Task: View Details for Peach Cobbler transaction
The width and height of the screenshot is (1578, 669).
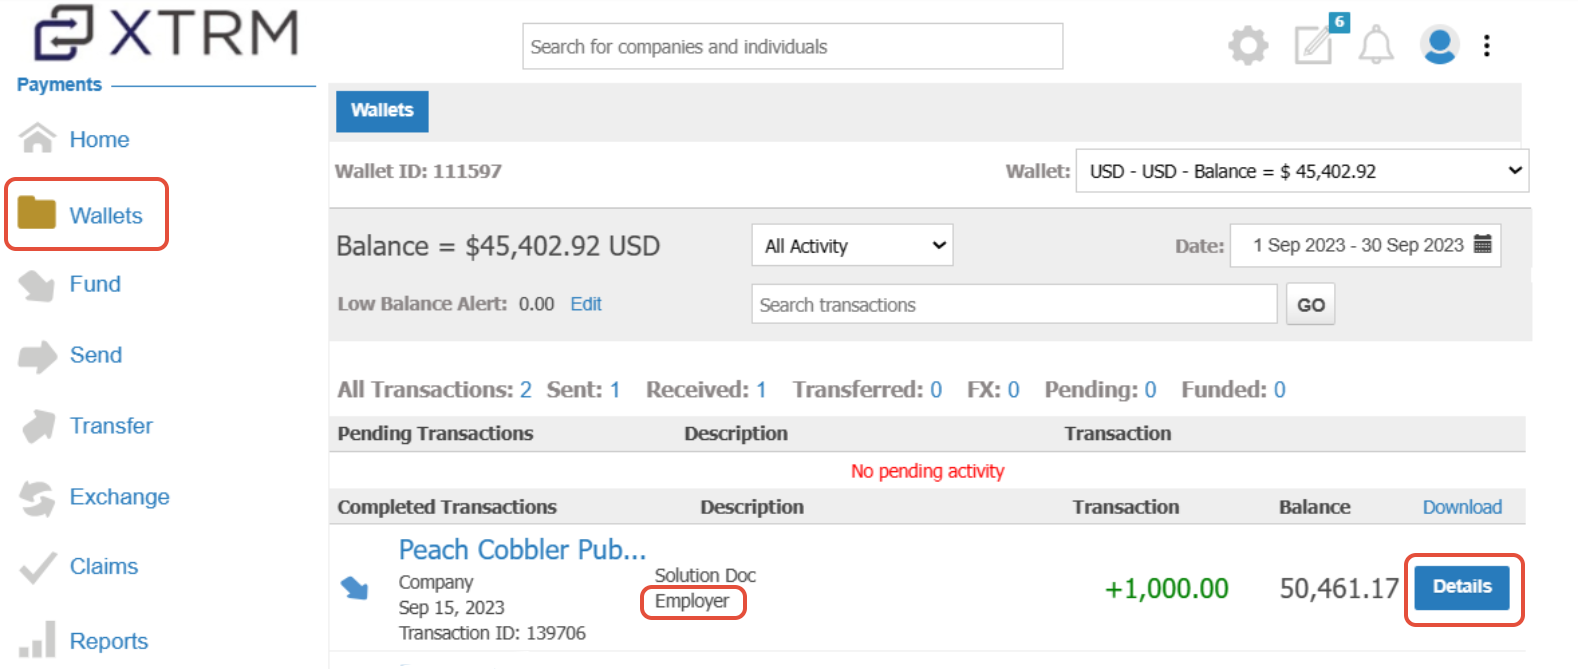Action: [1462, 587]
